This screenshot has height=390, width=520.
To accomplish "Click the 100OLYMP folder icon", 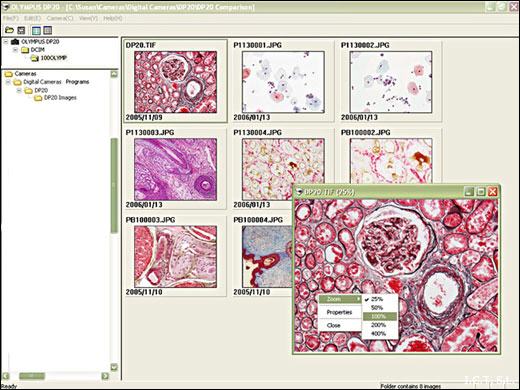I will (35, 58).
